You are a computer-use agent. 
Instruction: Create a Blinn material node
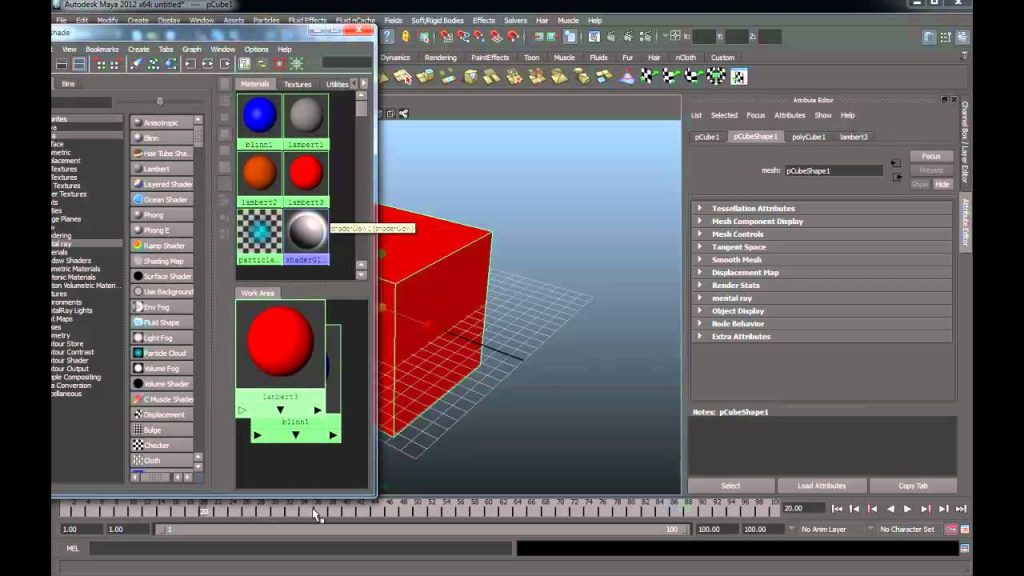(x=162, y=138)
